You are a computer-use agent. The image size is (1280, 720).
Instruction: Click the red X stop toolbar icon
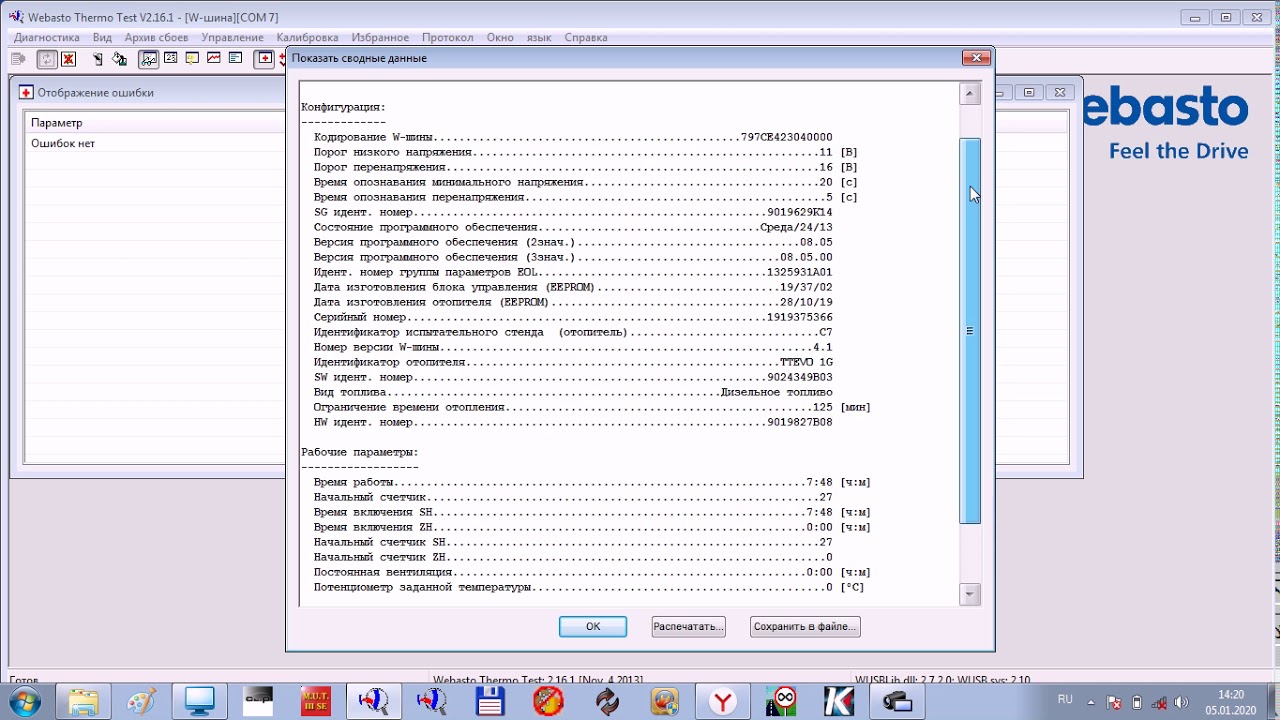pyautogui.click(x=68, y=59)
